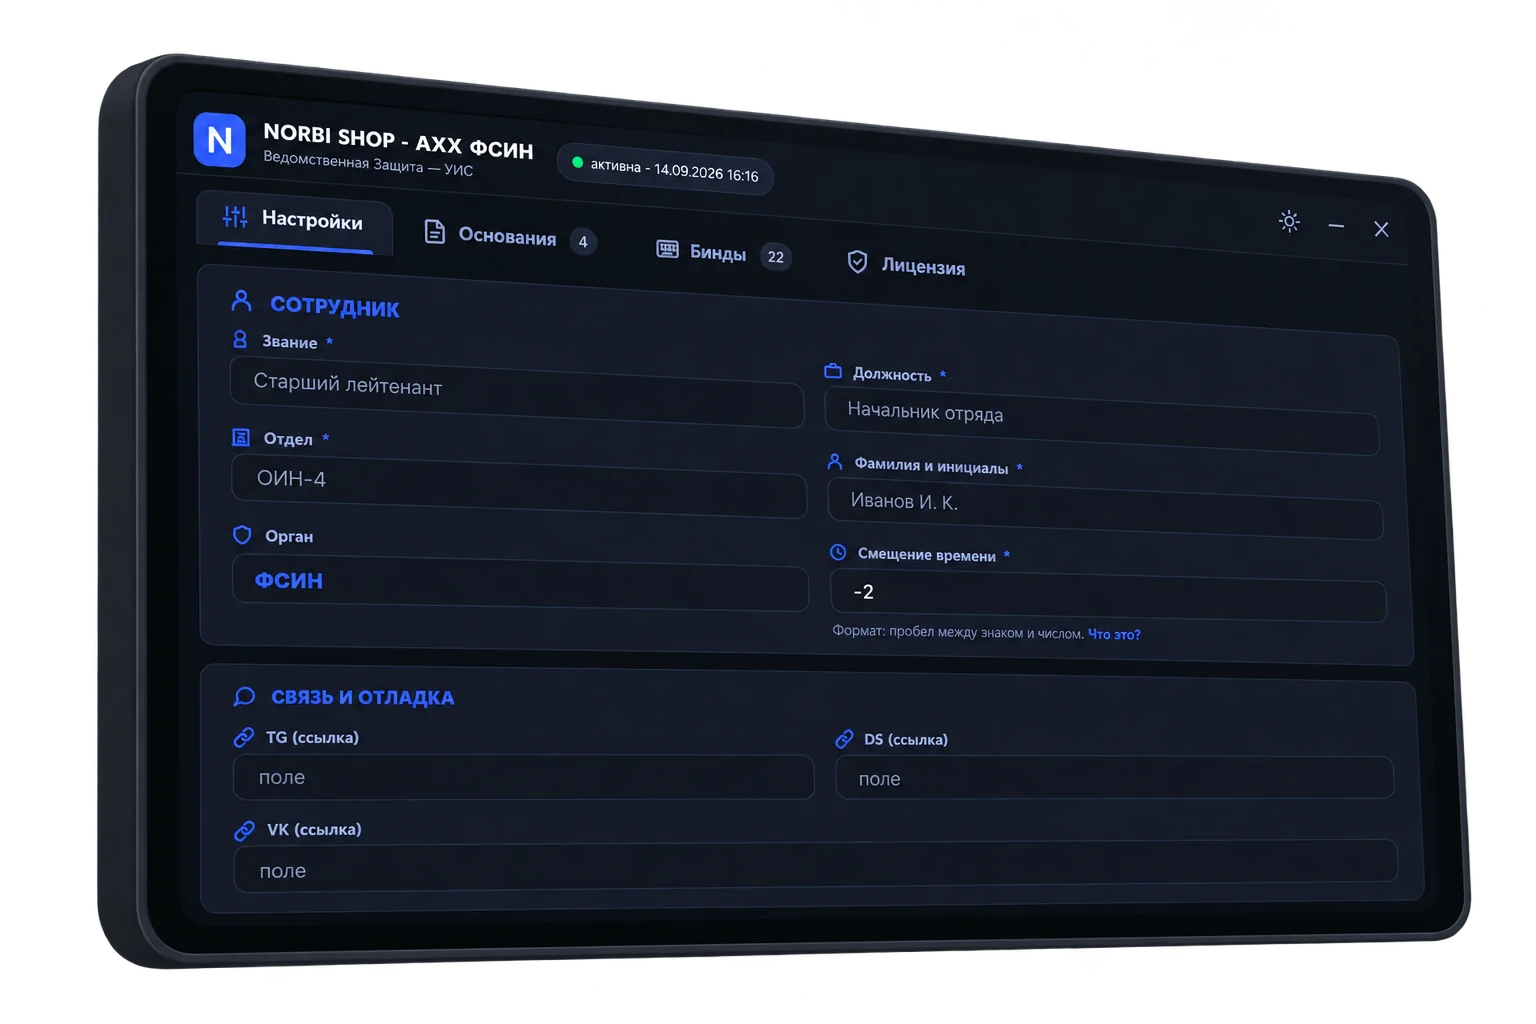Click the briefcase icon next to Должность

(833, 371)
